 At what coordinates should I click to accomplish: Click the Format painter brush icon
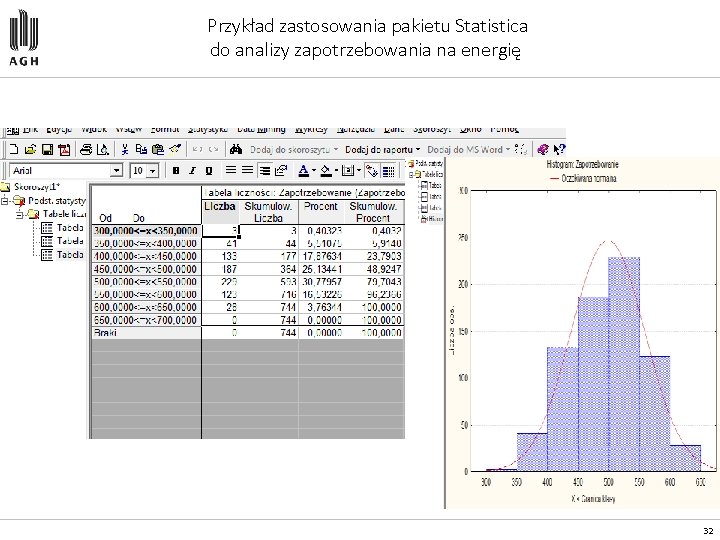pyautogui.click(x=175, y=149)
